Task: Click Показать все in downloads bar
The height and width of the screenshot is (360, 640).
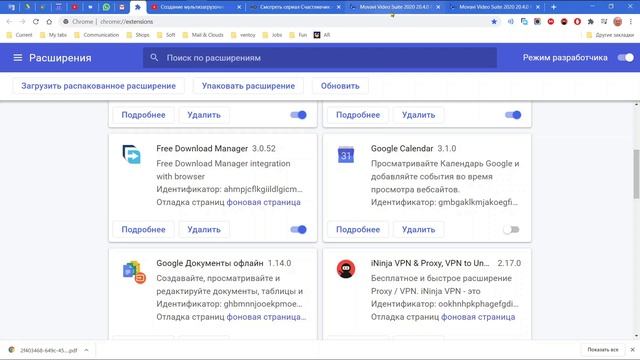Action: [x=603, y=350]
